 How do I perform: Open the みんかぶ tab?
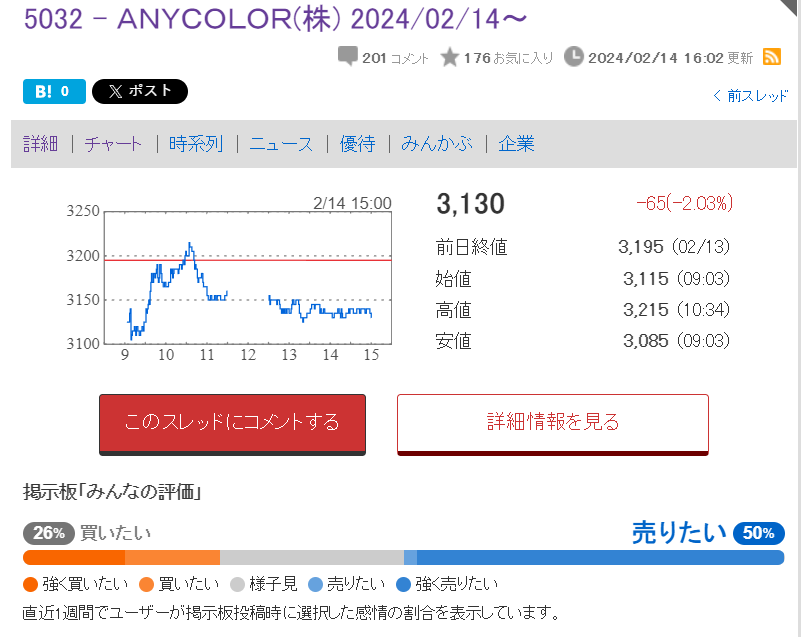point(437,144)
